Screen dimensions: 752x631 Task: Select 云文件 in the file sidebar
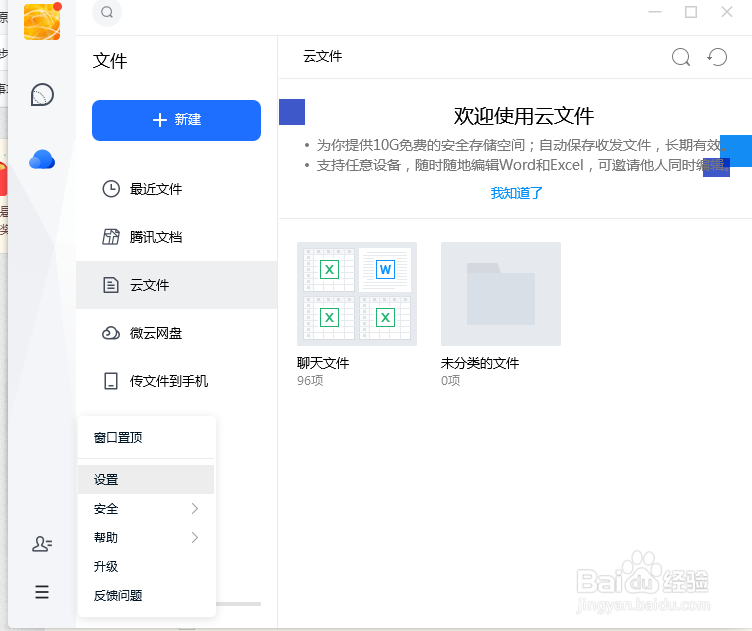click(176, 285)
